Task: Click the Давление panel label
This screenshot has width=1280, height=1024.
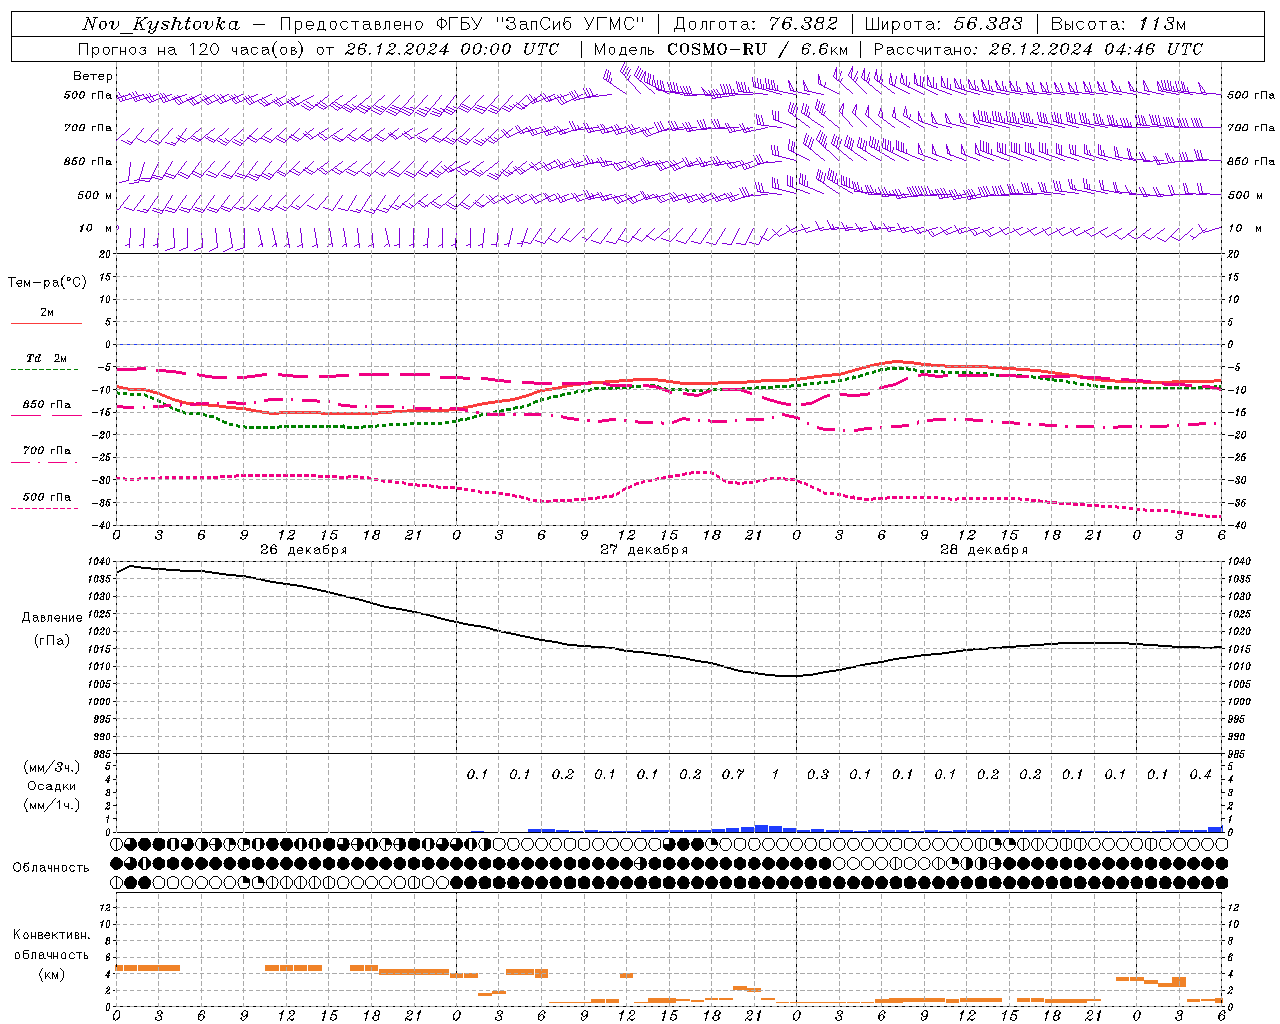Action: [52, 618]
